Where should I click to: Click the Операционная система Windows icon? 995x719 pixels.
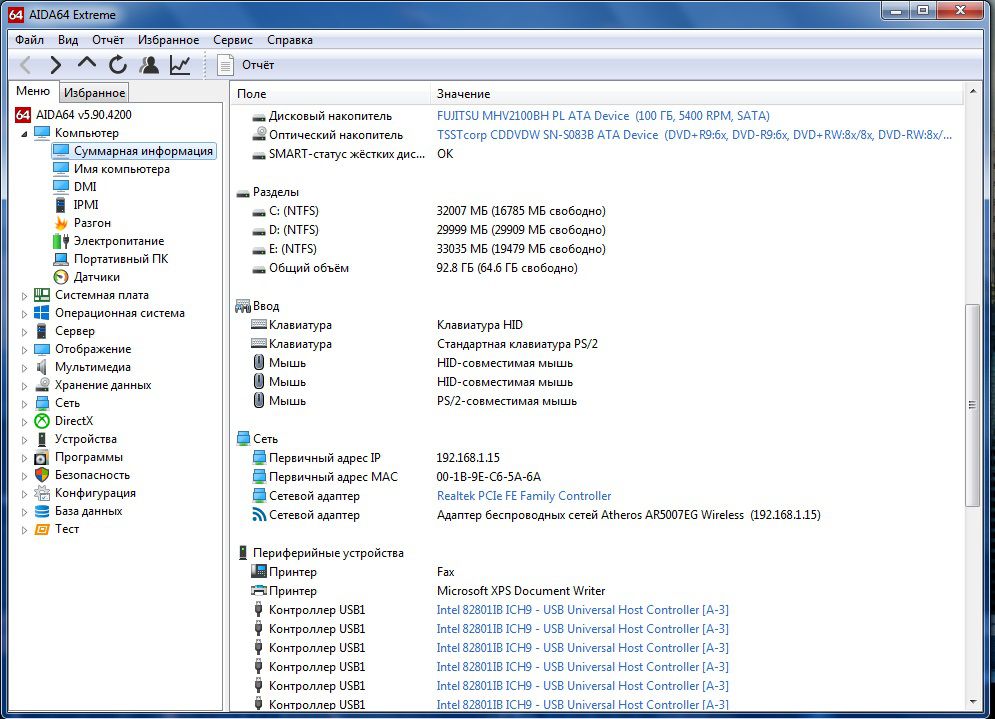coord(42,313)
